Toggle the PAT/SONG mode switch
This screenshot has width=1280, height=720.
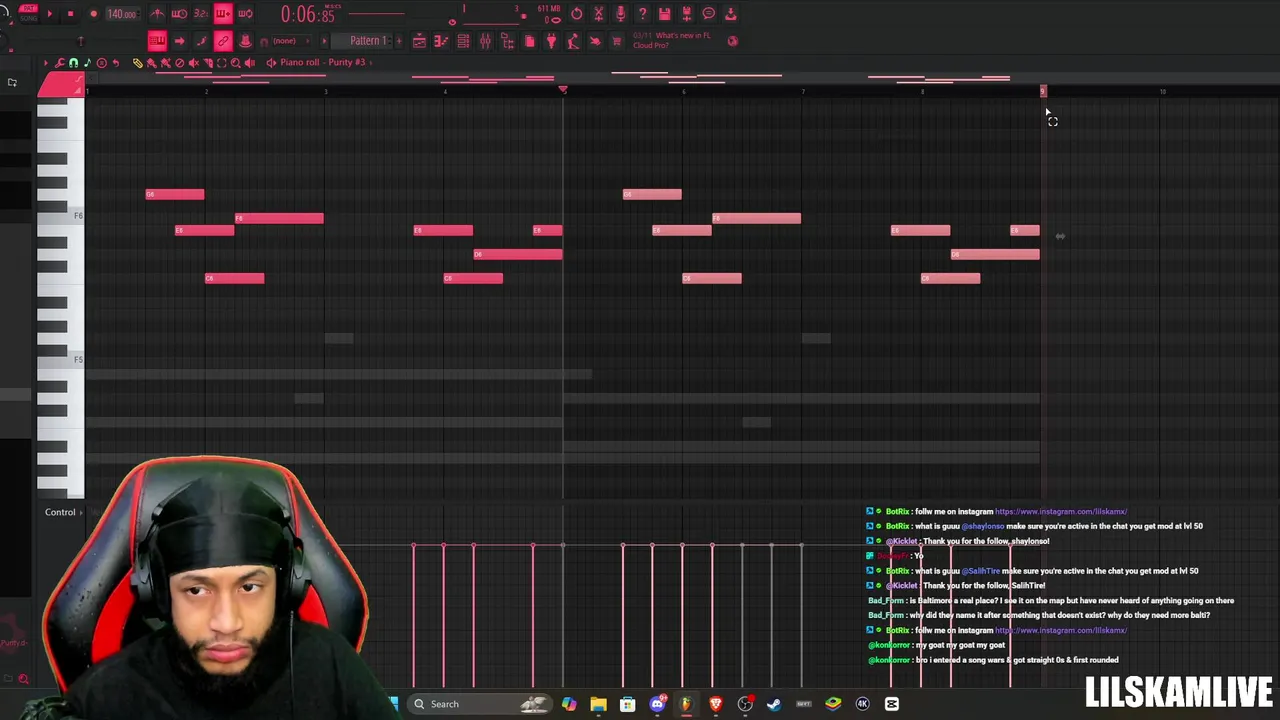(28, 12)
